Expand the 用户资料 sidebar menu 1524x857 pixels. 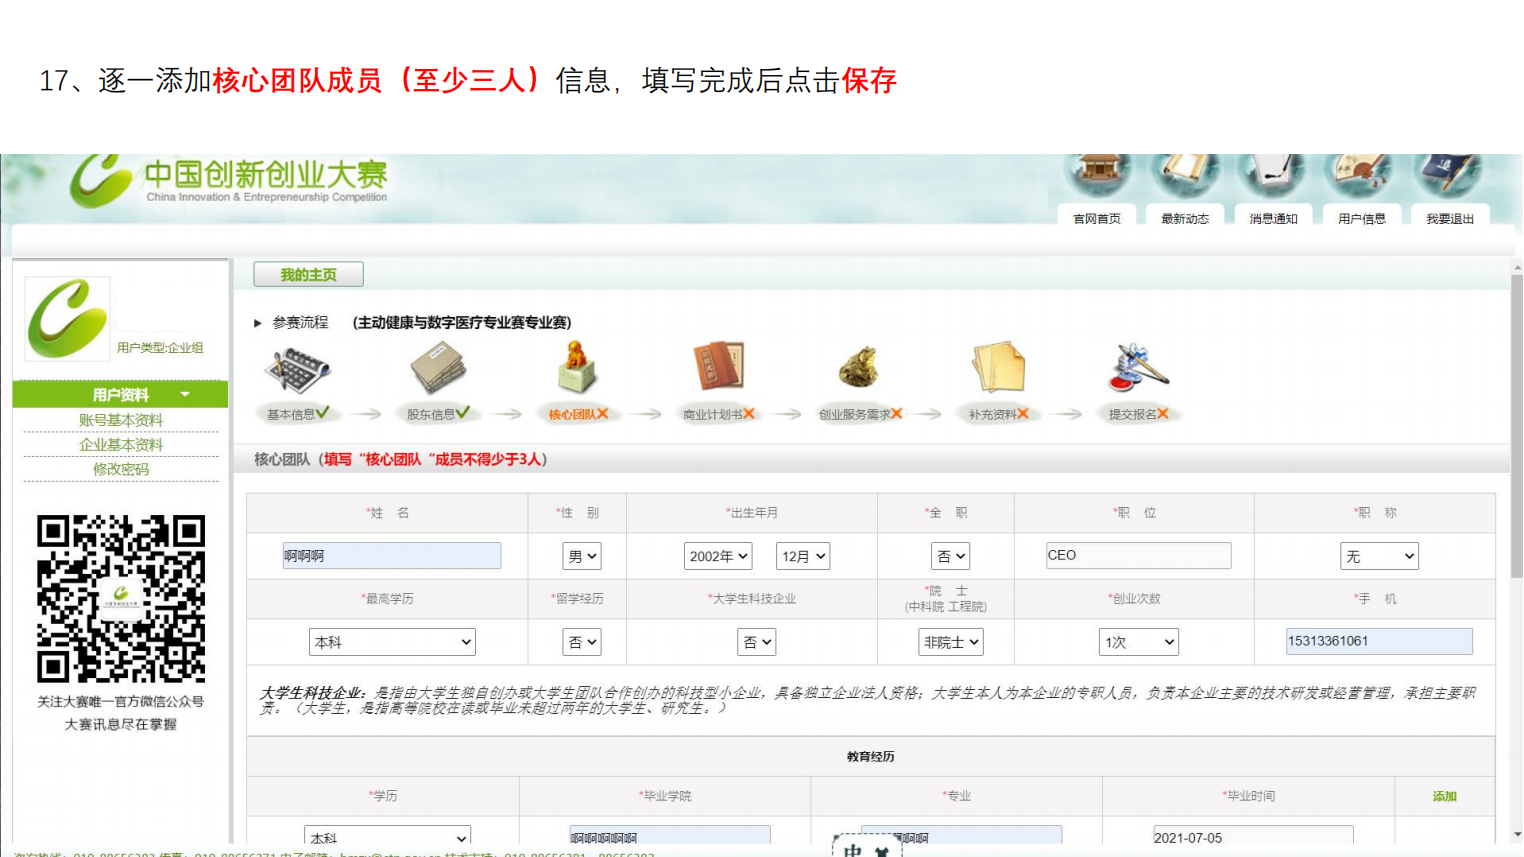coord(121,394)
